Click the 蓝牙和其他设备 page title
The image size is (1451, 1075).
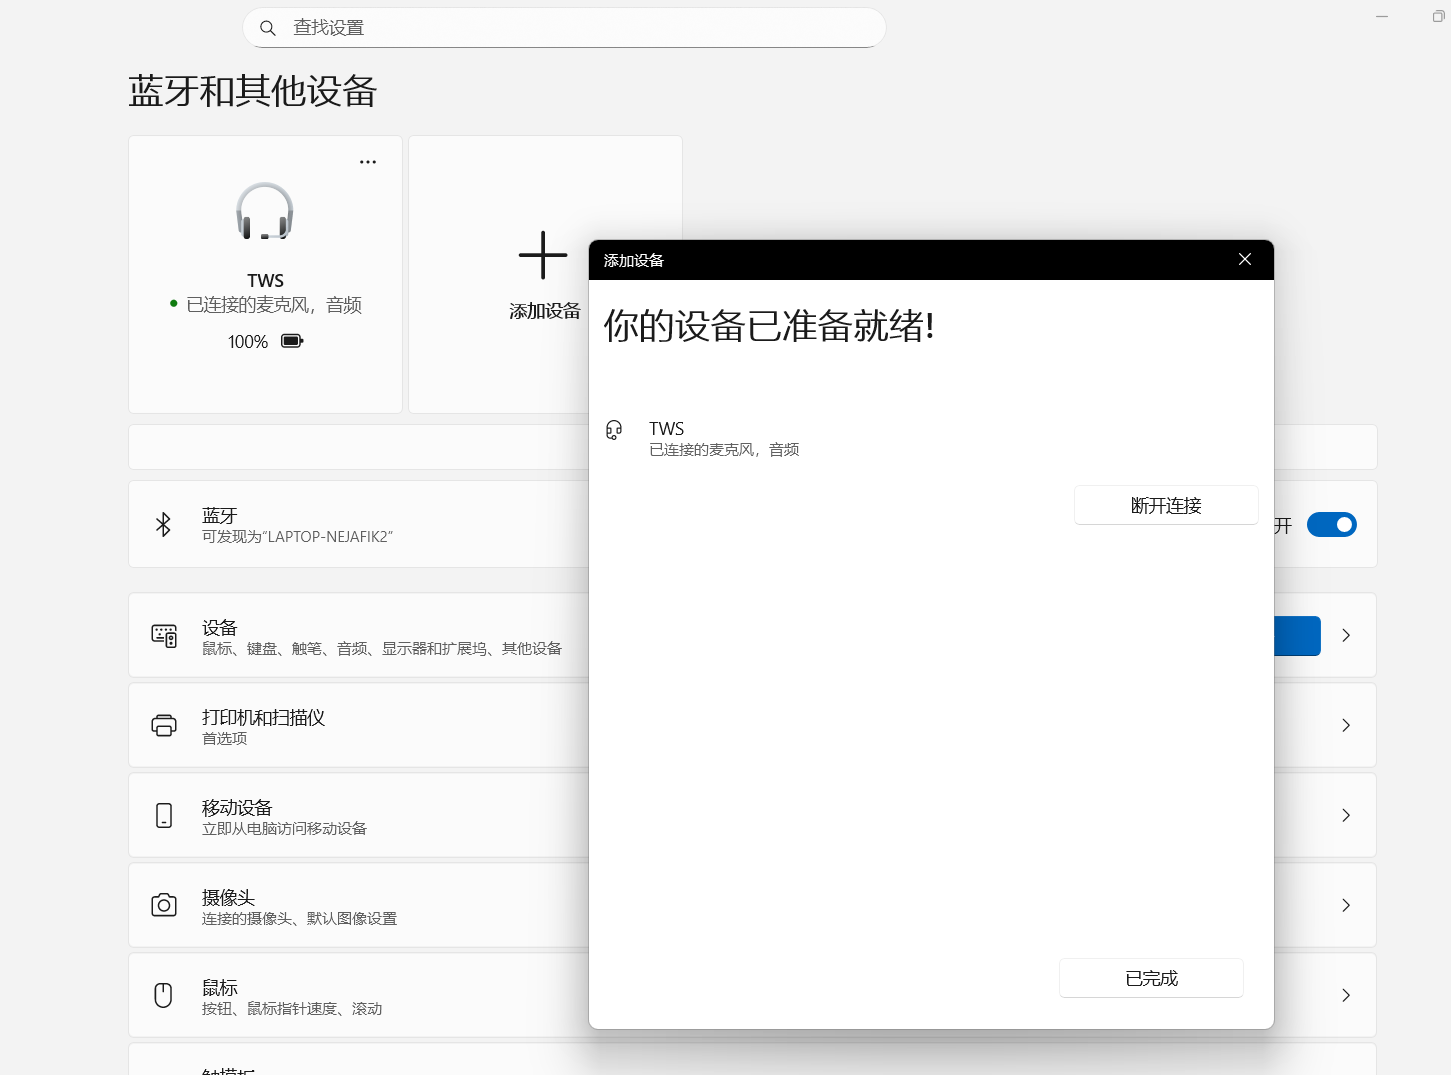click(x=253, y=91)
